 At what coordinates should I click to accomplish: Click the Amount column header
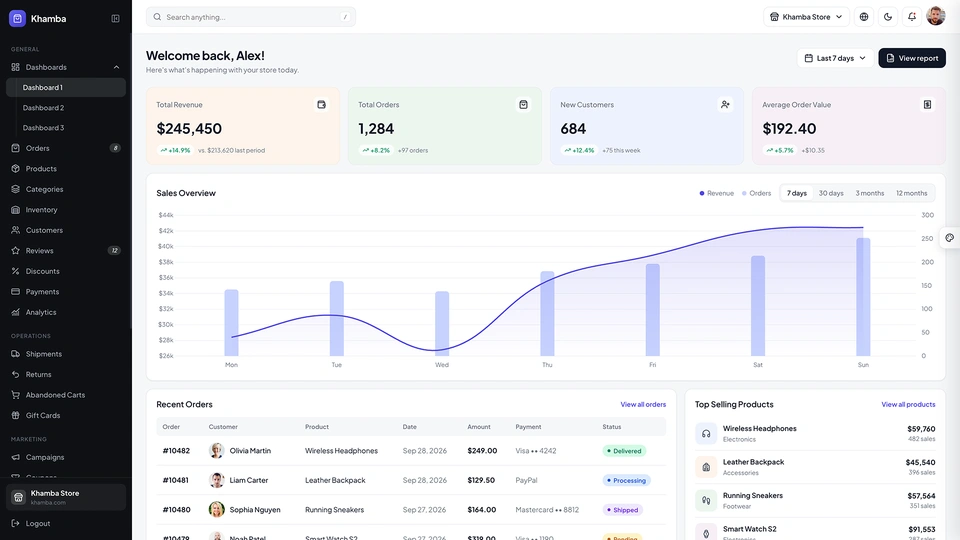click(479, 427)
